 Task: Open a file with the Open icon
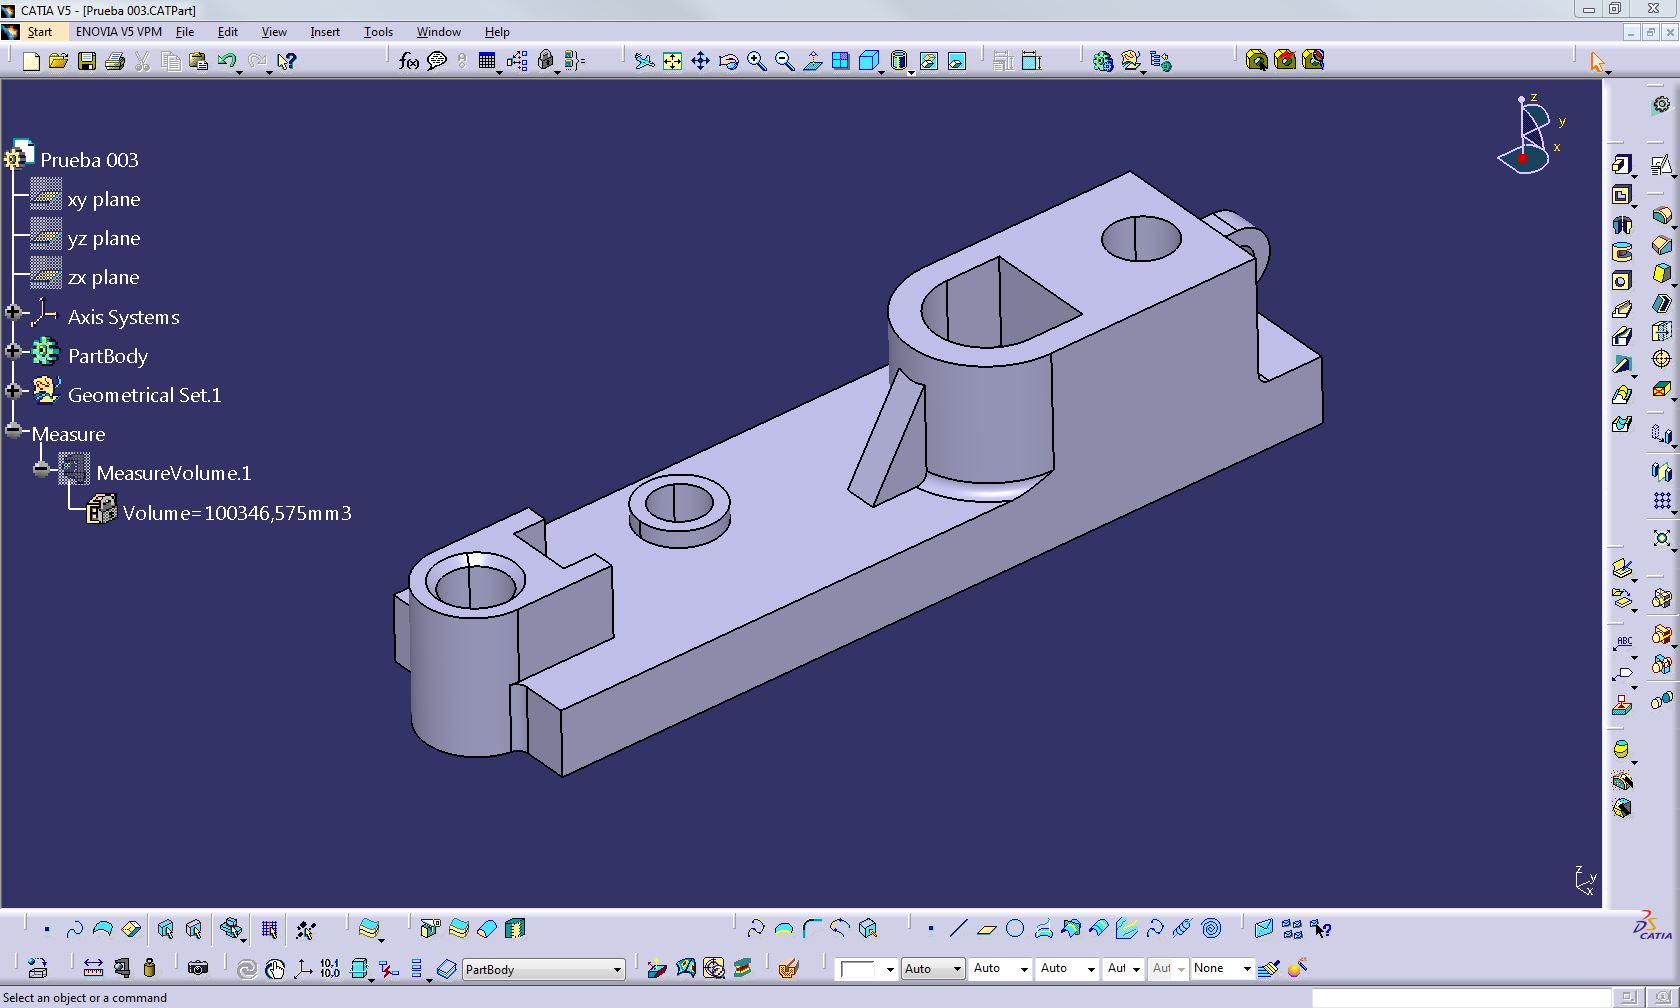point(59,62)
